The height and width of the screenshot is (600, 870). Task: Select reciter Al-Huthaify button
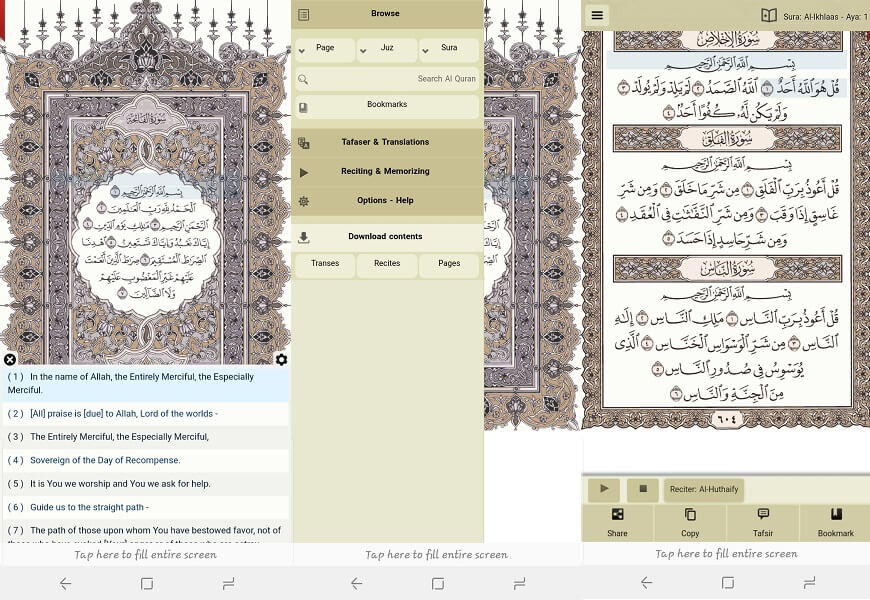click(704, 490)
